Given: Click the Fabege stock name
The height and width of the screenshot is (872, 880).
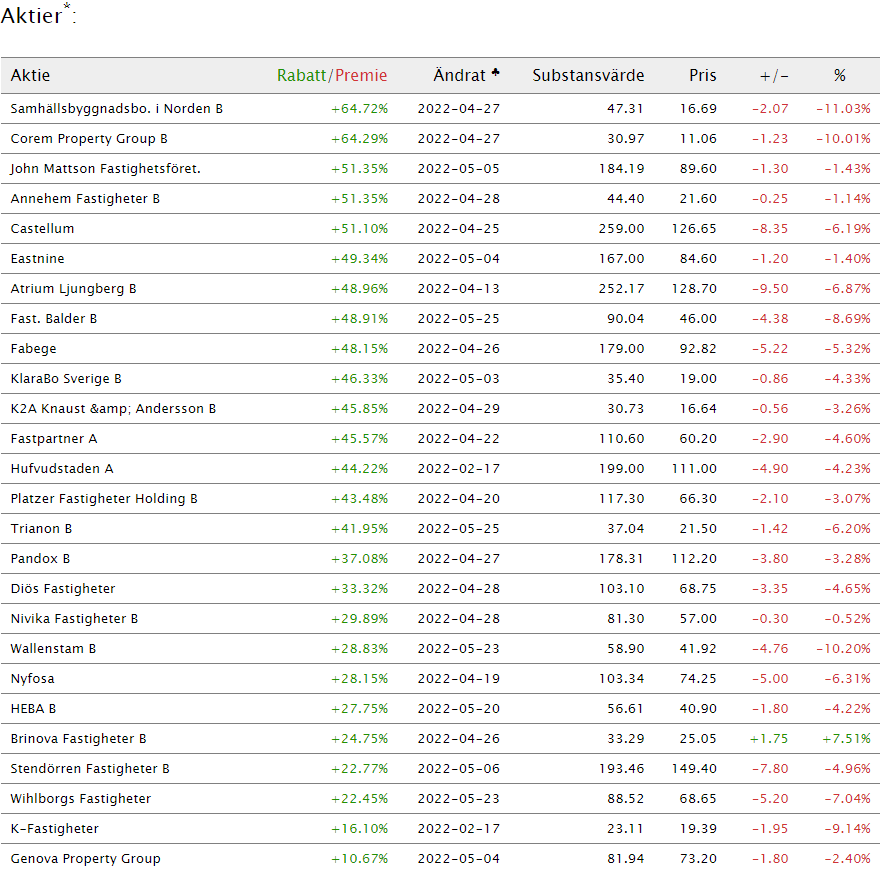Looking at the screenshot, I should [x=34, y=349].
